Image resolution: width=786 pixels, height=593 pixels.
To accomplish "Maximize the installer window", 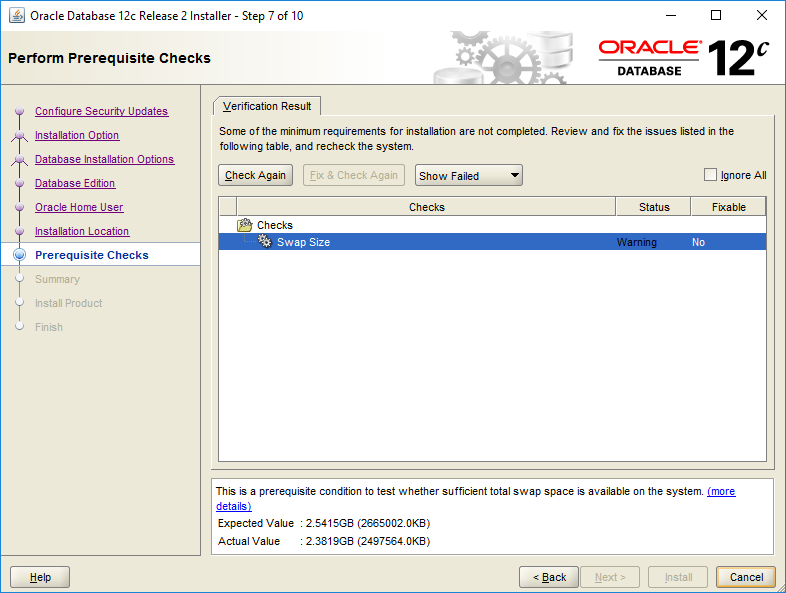I will pos(716,16).
